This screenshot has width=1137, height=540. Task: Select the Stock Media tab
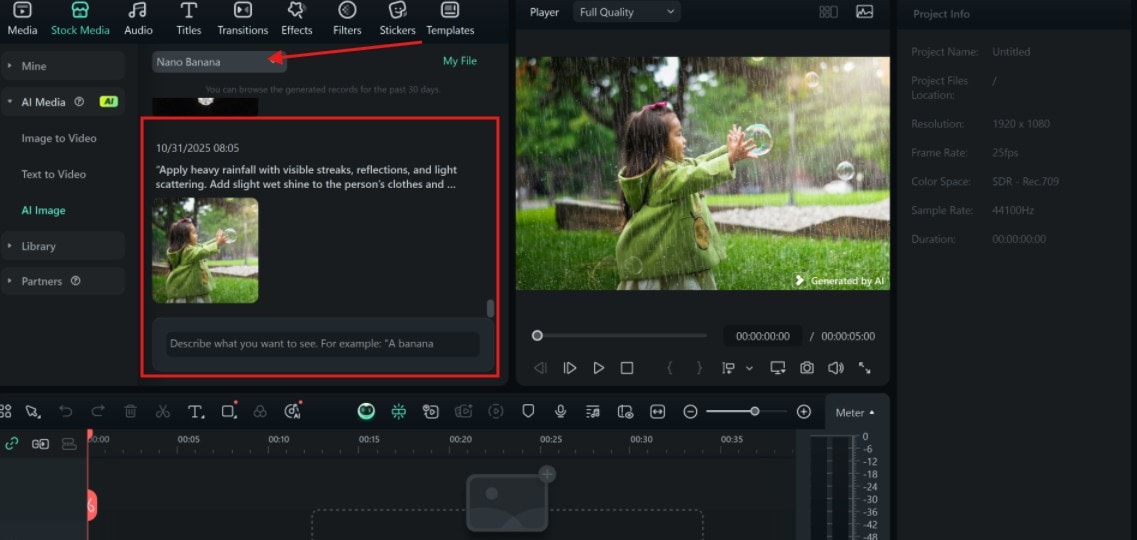(x=80, y=18)
